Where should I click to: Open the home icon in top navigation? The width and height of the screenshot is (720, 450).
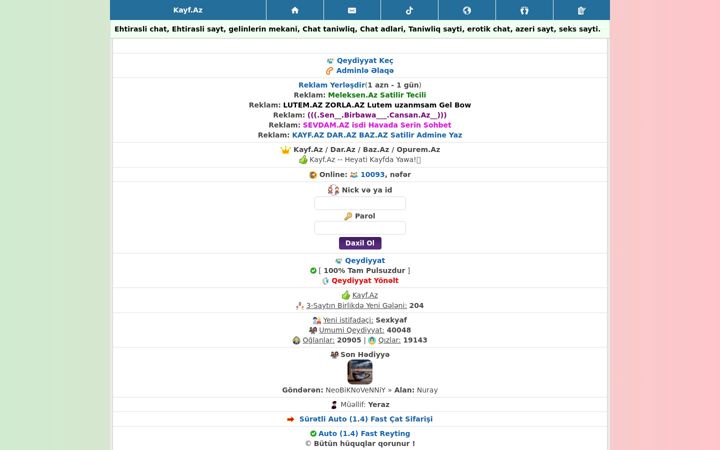pyautogui.click(x=295, y=10)
